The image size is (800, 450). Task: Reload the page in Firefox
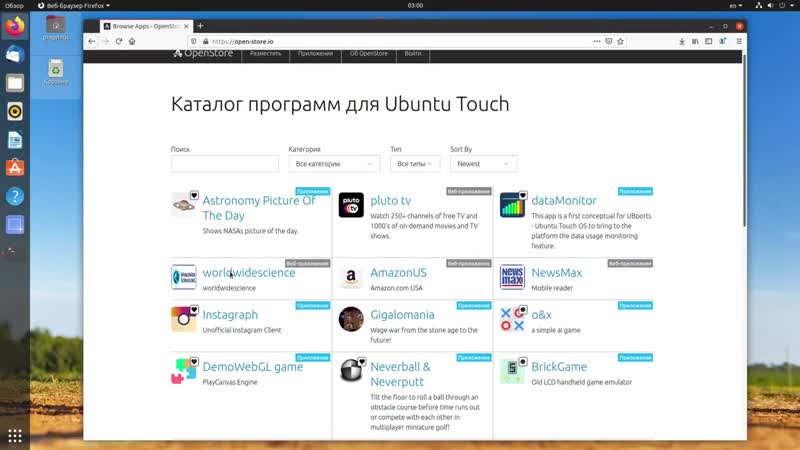coord(119,41)
